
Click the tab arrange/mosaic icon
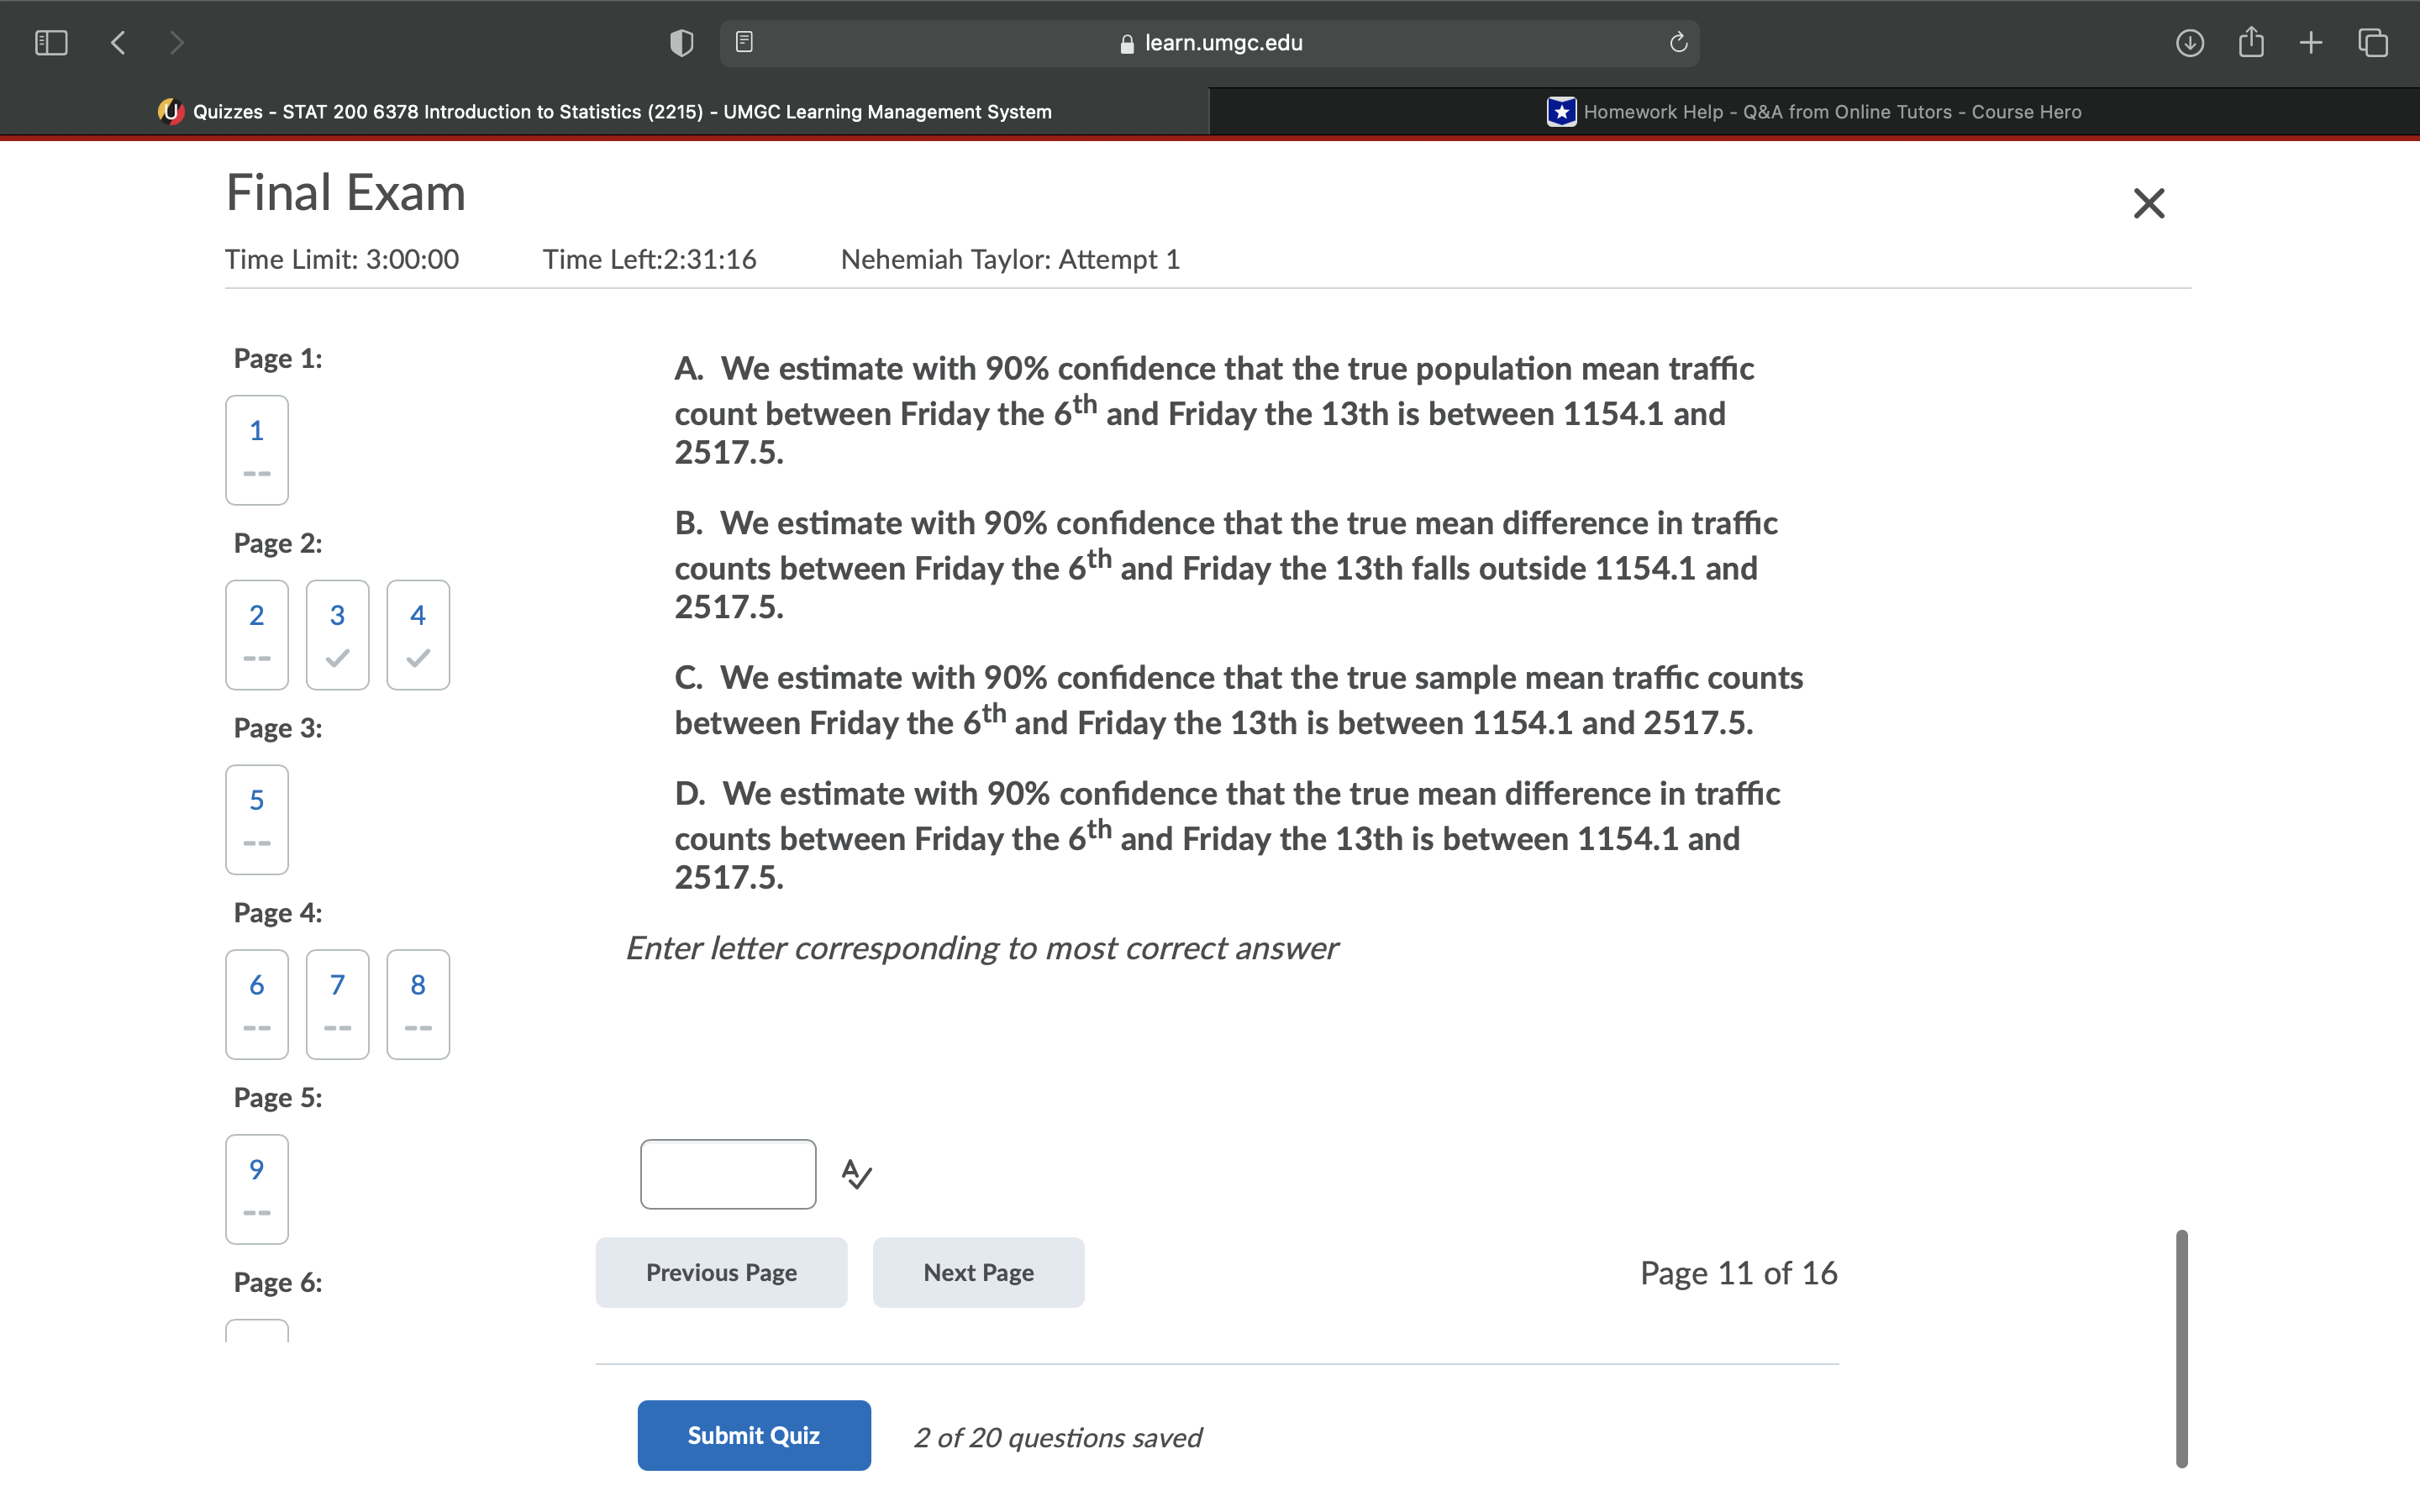click(2376, 44)
